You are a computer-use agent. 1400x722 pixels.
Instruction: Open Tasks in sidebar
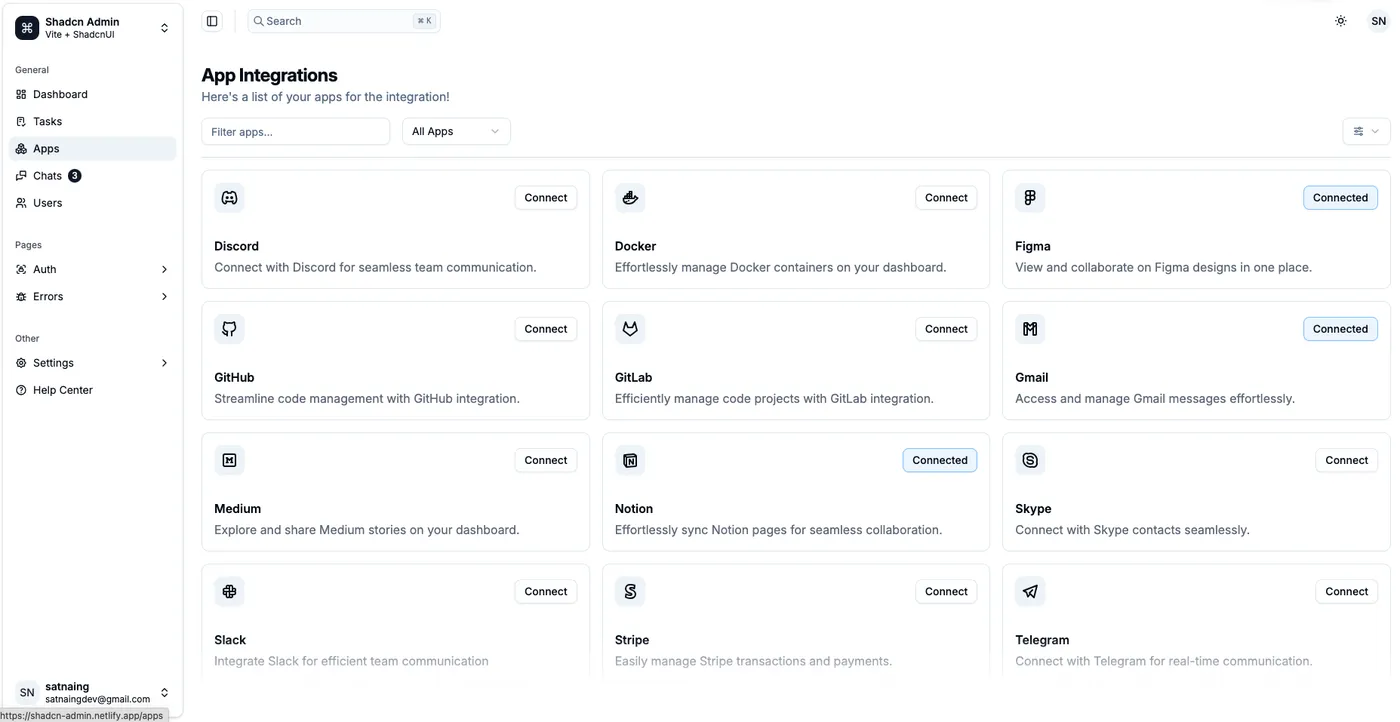[92, 122]
